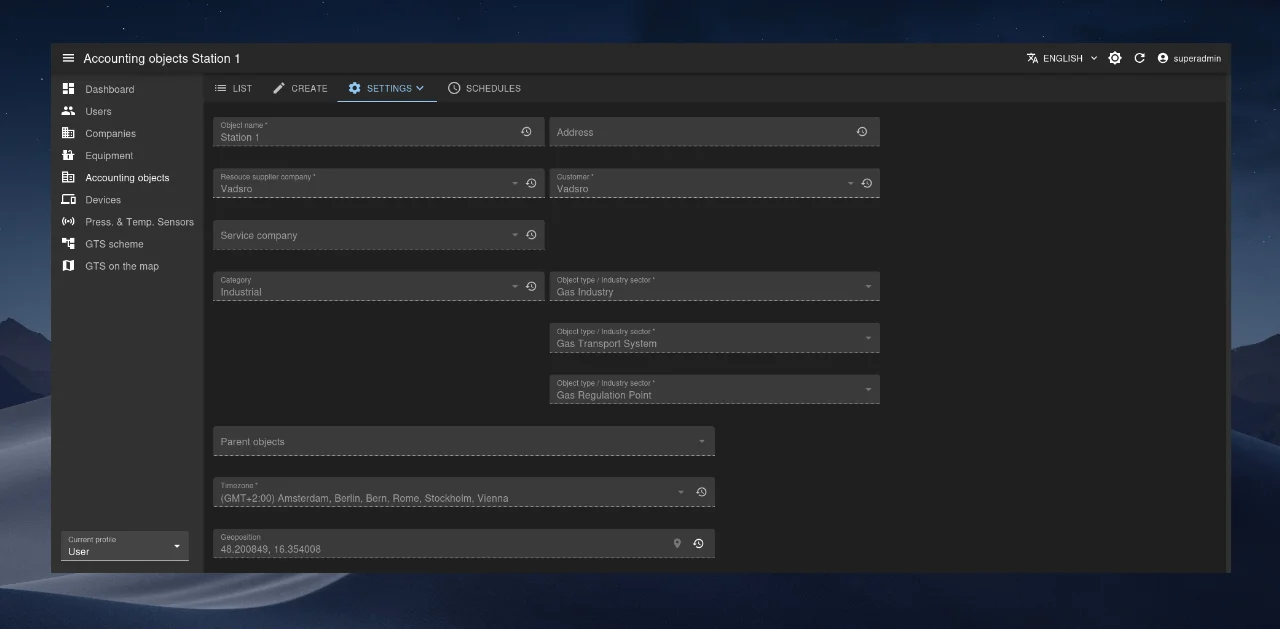Open the gear settings icon in header

tap(1115, 59)
